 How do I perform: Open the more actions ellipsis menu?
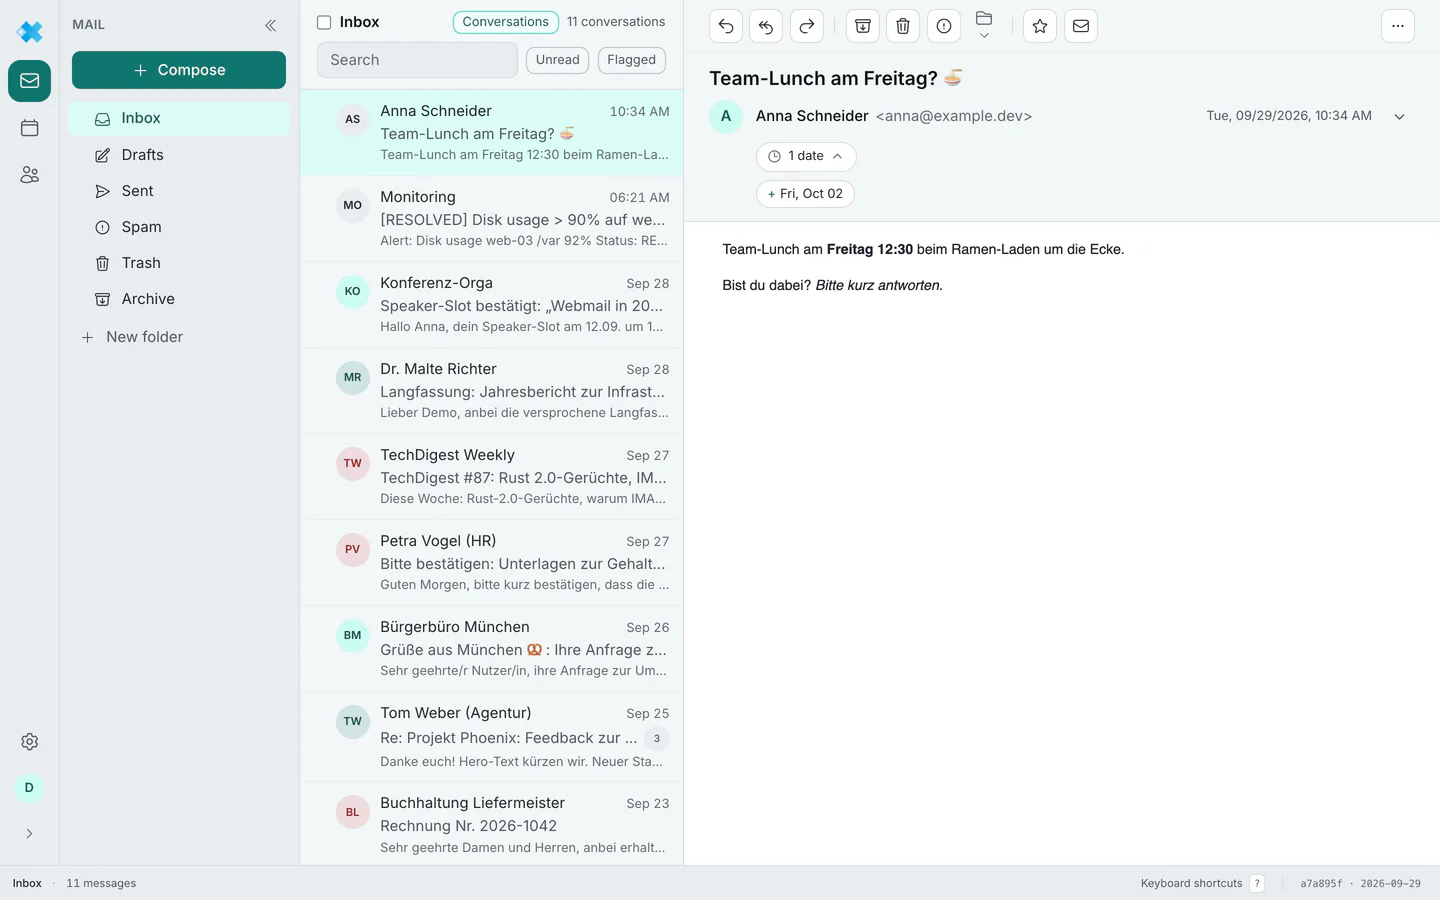pos(1398,26)
